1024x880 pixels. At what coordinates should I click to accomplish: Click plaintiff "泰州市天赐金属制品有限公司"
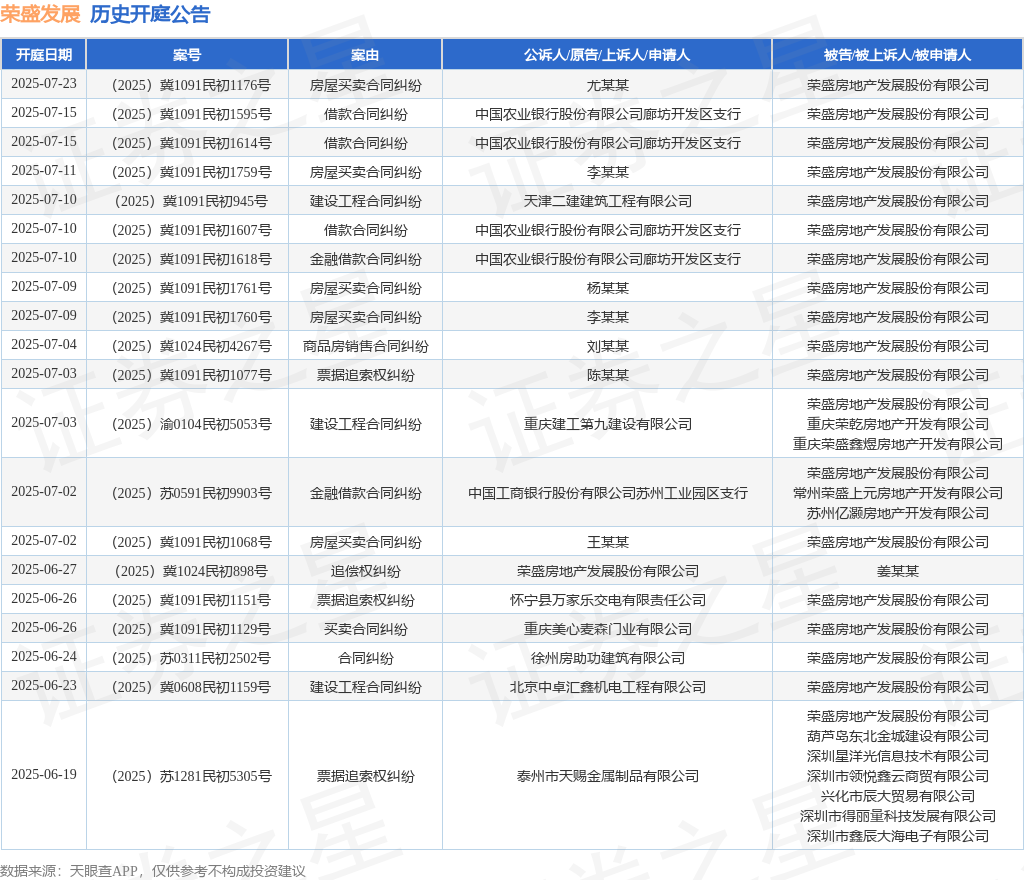point(607,776)
